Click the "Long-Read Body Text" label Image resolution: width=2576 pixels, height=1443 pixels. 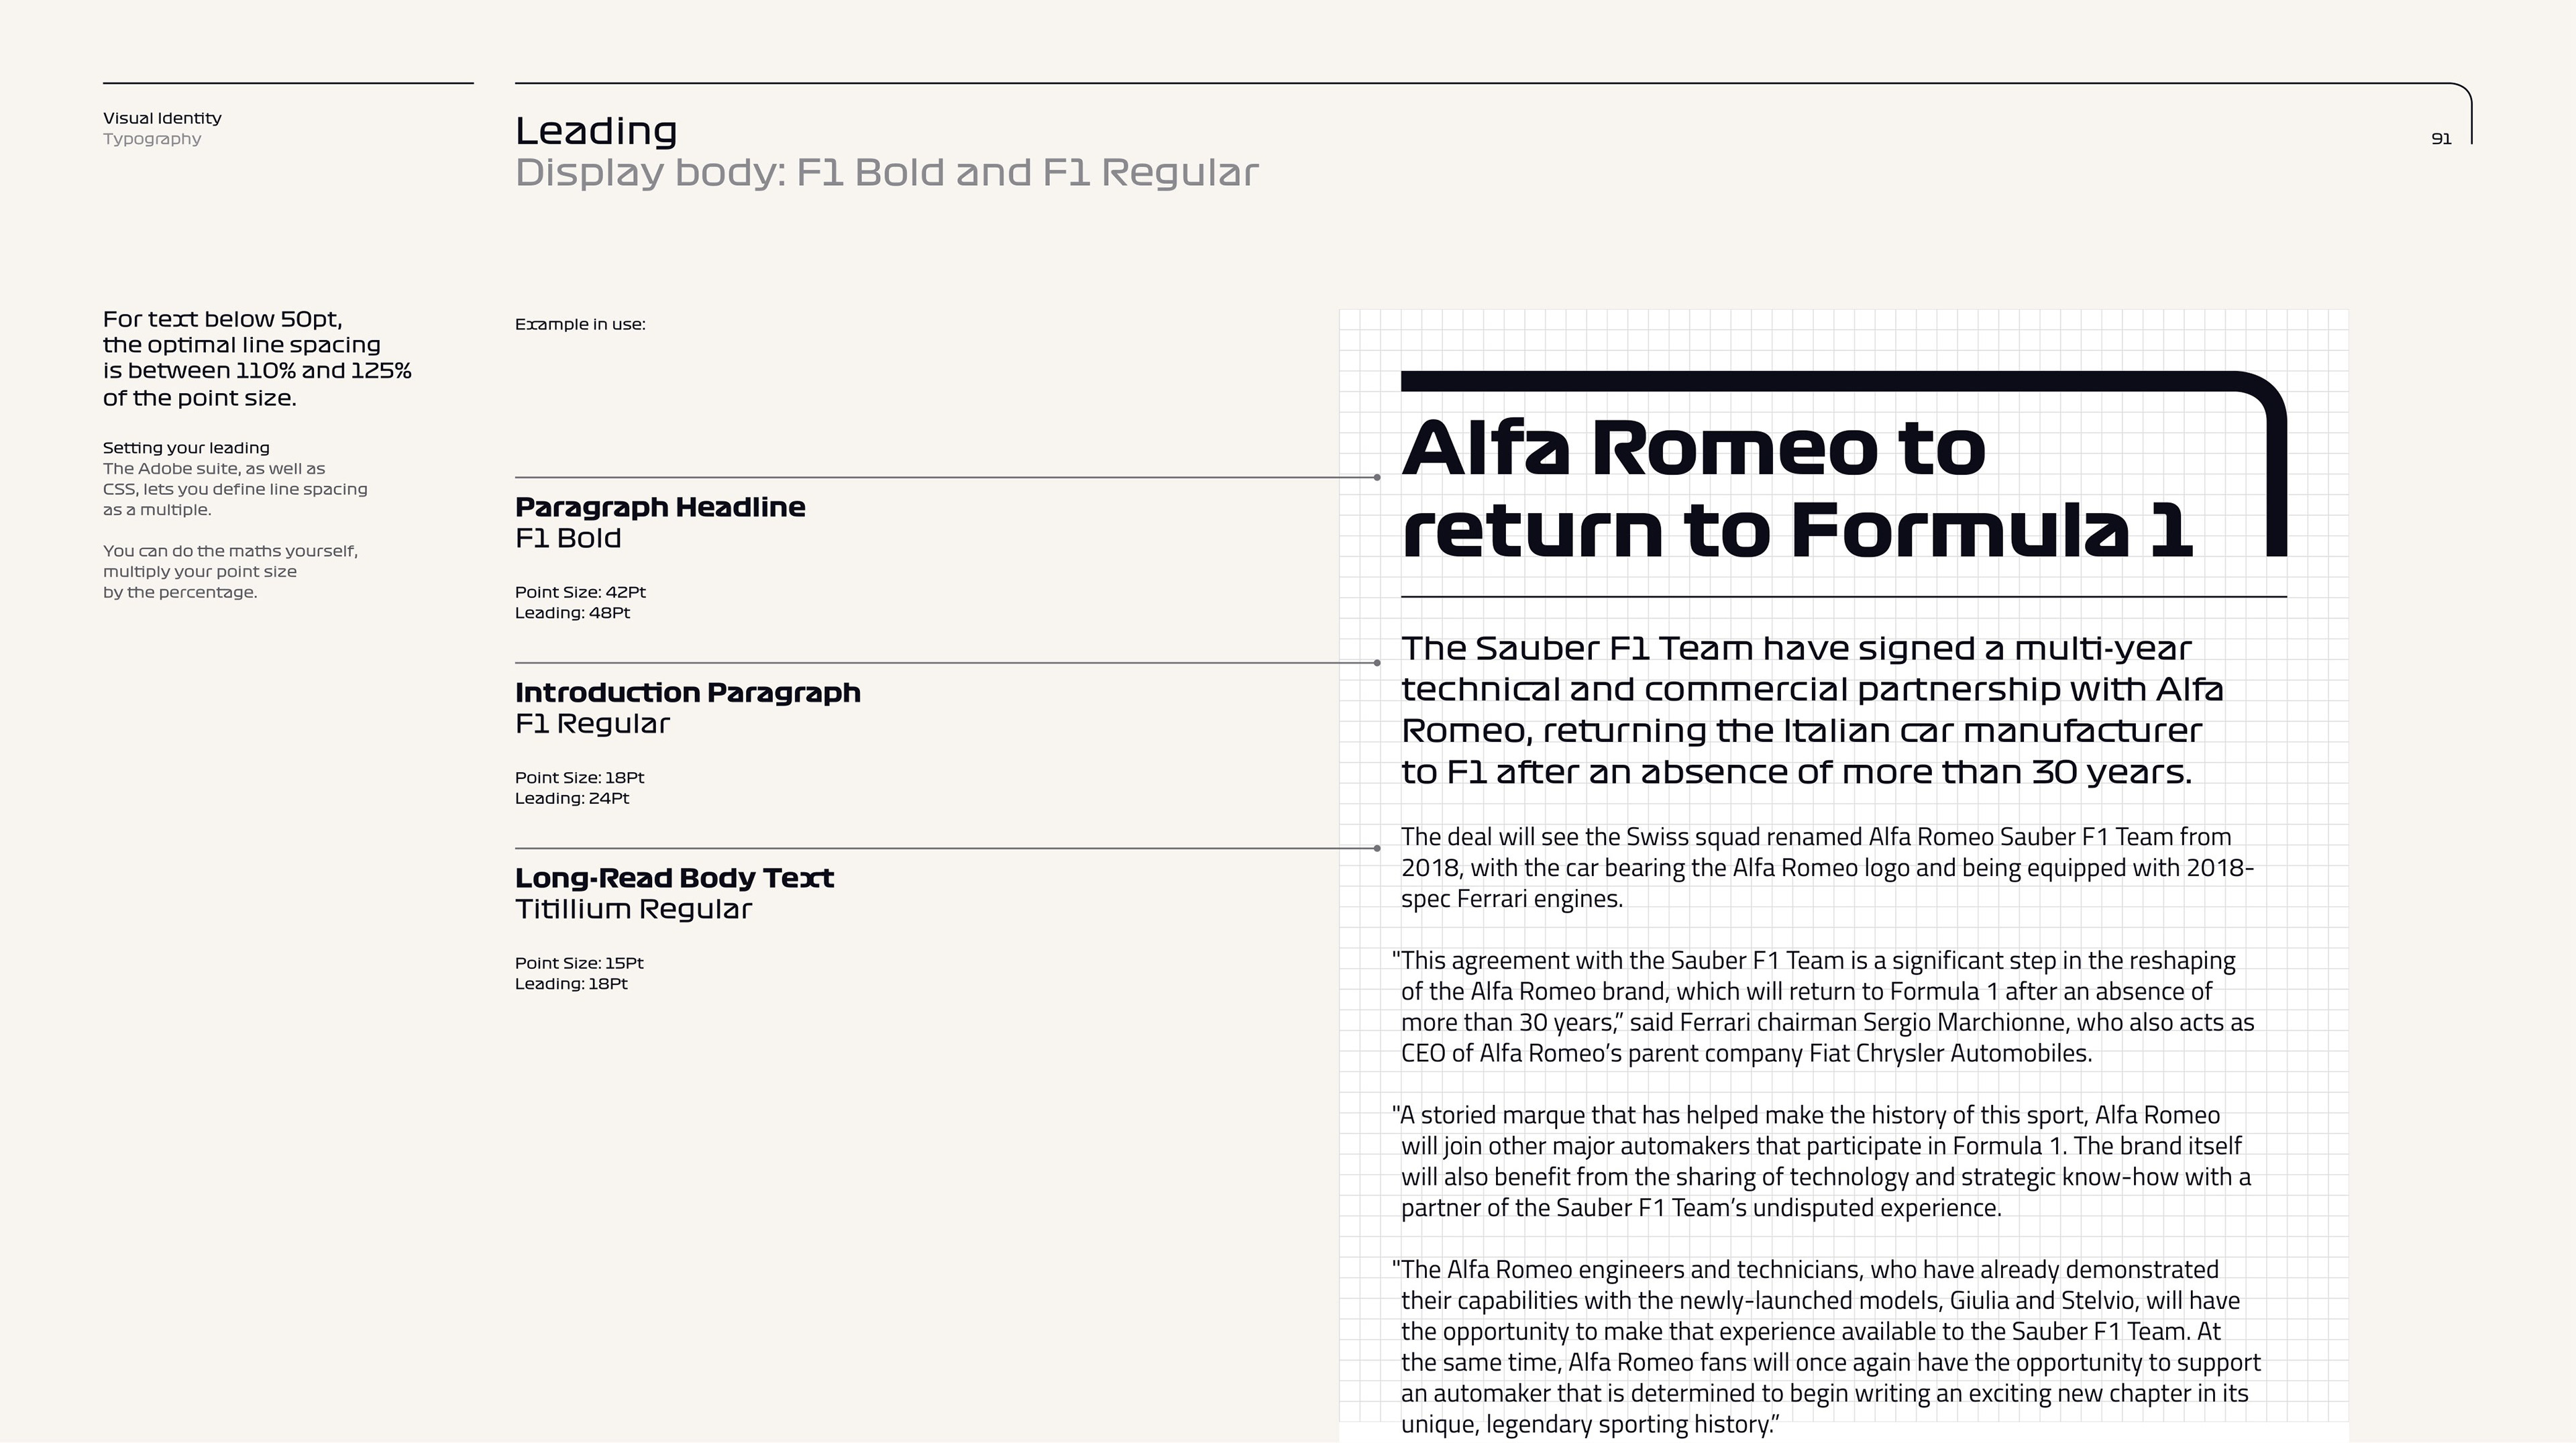pyautogui.click(x=674, y=878)
